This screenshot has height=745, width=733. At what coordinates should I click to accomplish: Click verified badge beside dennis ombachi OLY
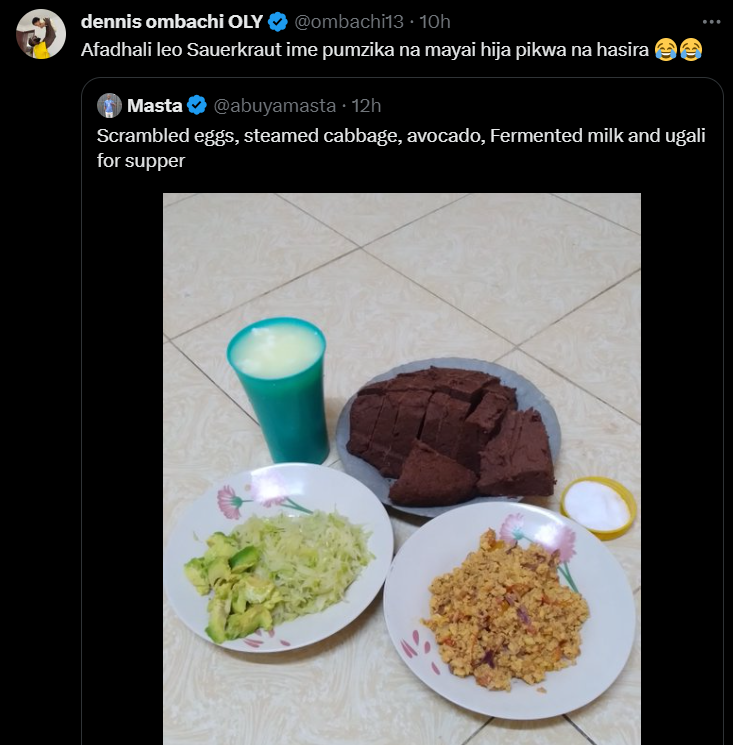point(277,22)
